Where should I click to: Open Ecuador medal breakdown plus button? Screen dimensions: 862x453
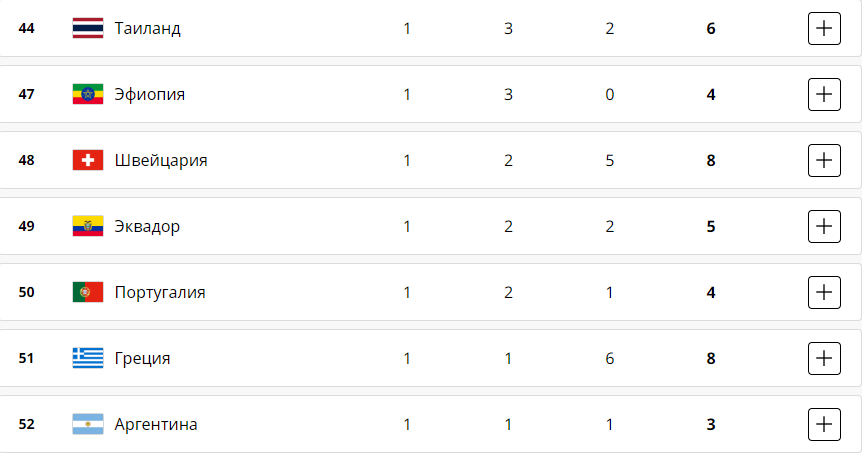[x=823, y=226]
